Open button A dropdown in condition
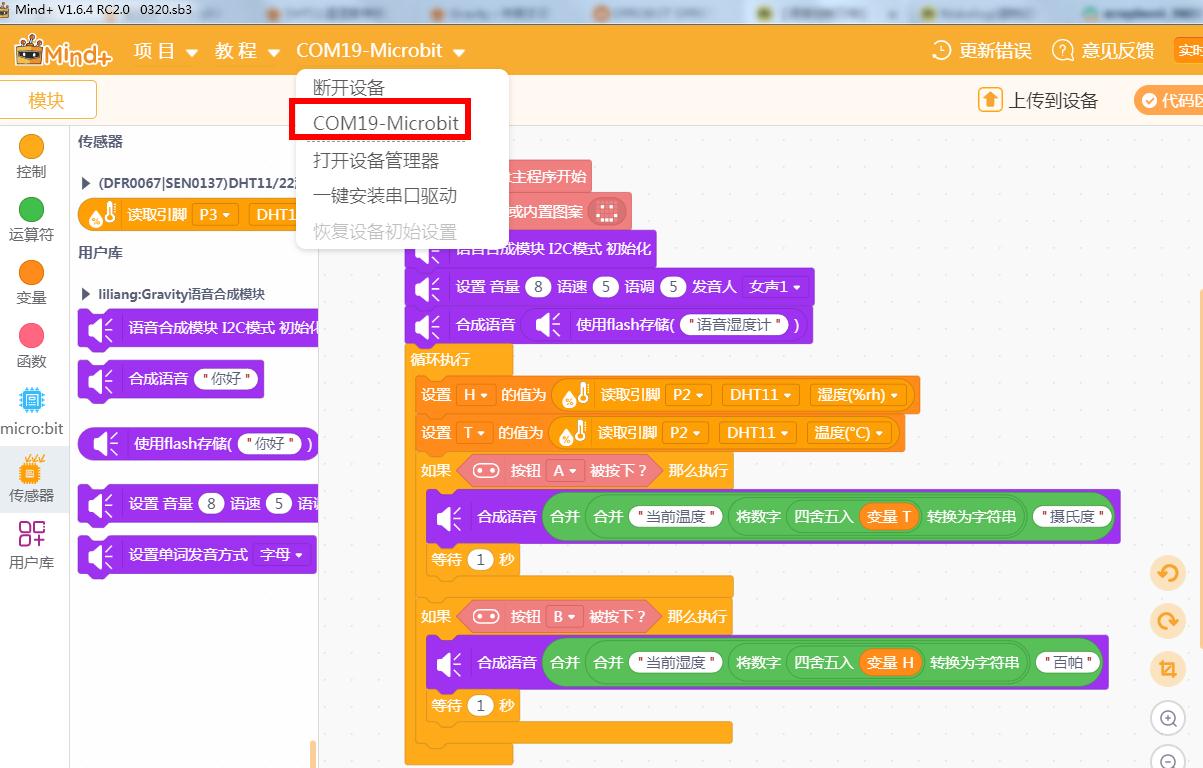 coord(564,470)
